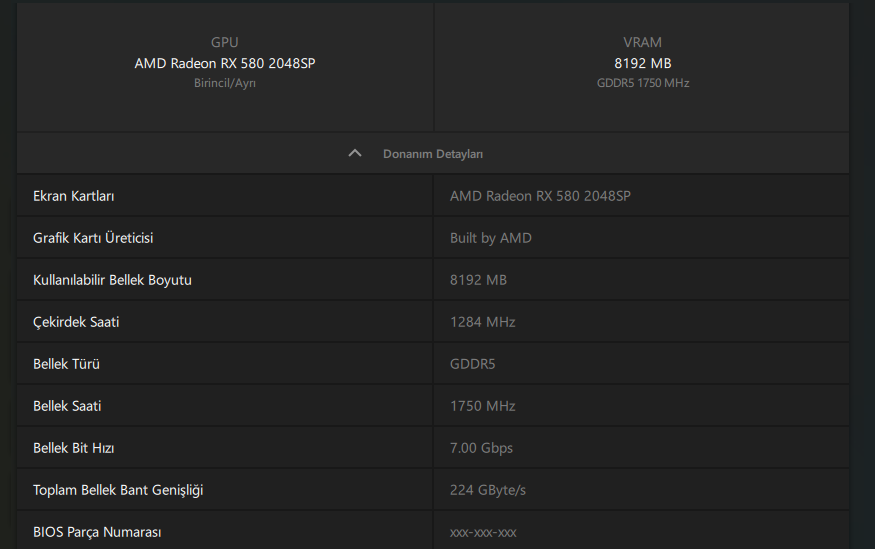The width and height of the screenshot is (875, 549).
Task: Click the Grafik Kartı Üreticisi row label
Action: 93,238
